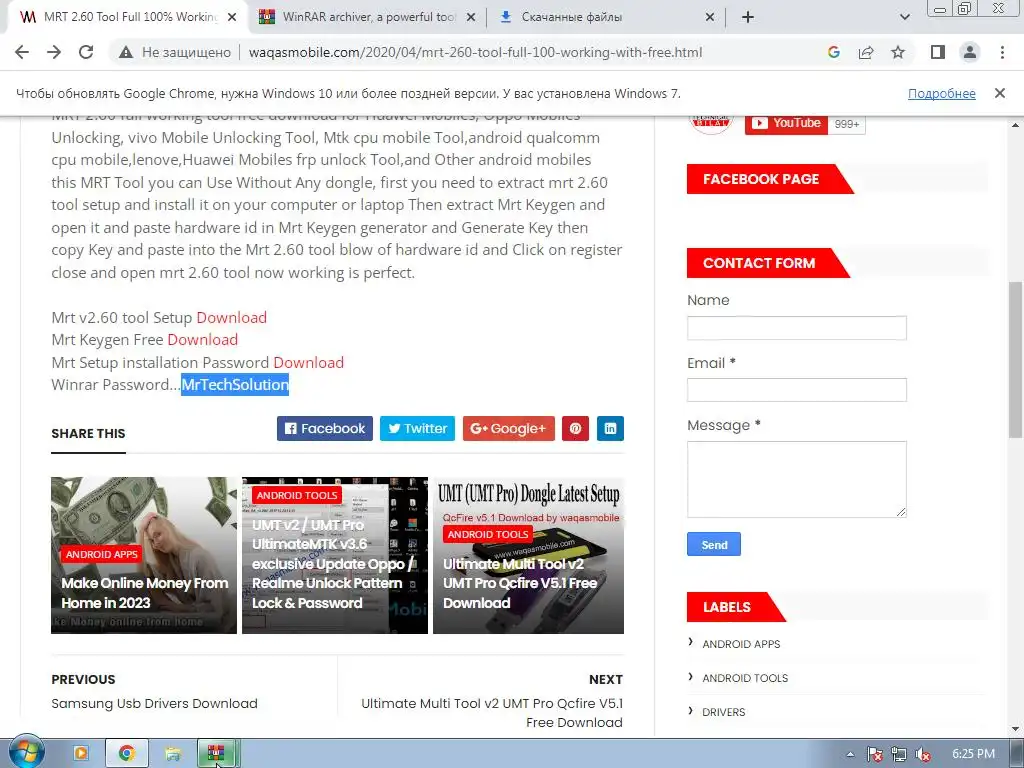Open the Ultimate Multi Tool v2 Qcfire thumbnail
This screenshot has height=768, width=1024.
[x=528, y=555]
